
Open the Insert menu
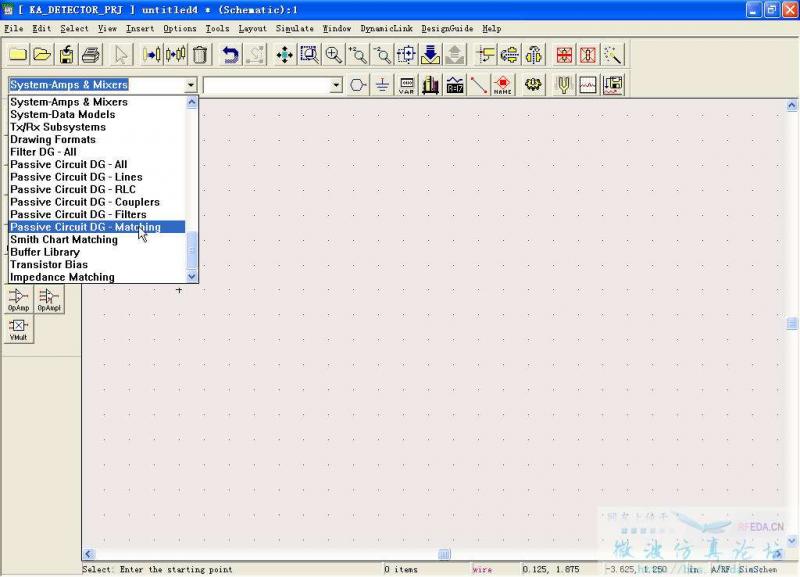pos(140,29)
